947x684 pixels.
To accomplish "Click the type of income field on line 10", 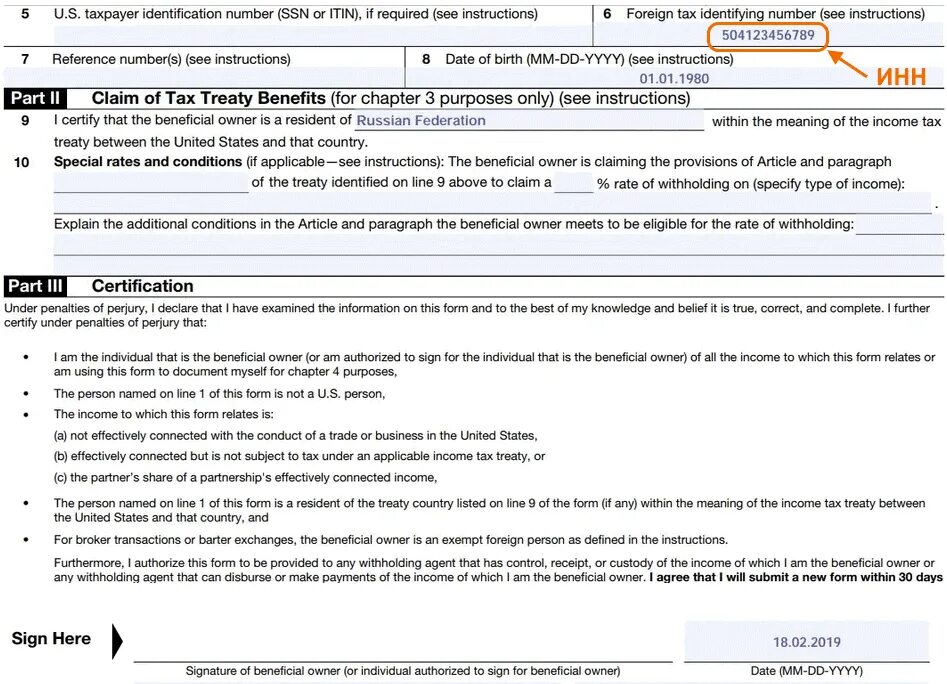I will coord(492,203).
